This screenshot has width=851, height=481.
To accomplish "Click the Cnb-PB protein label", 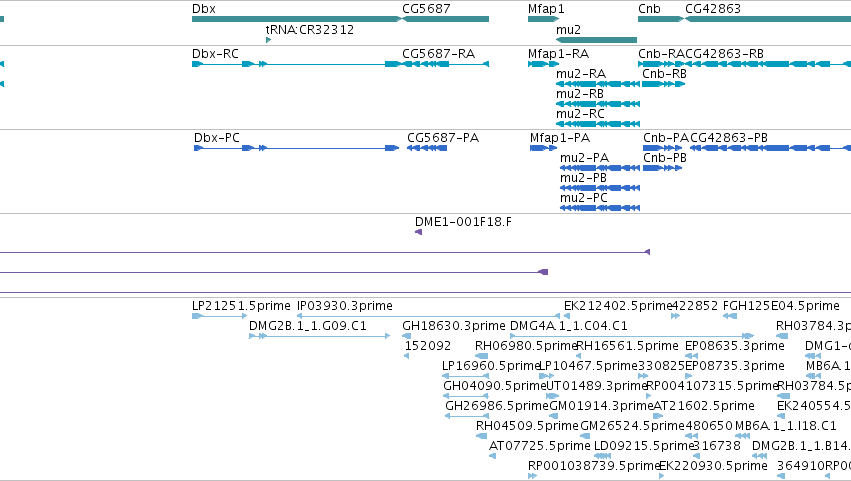I will coord(665,158).
